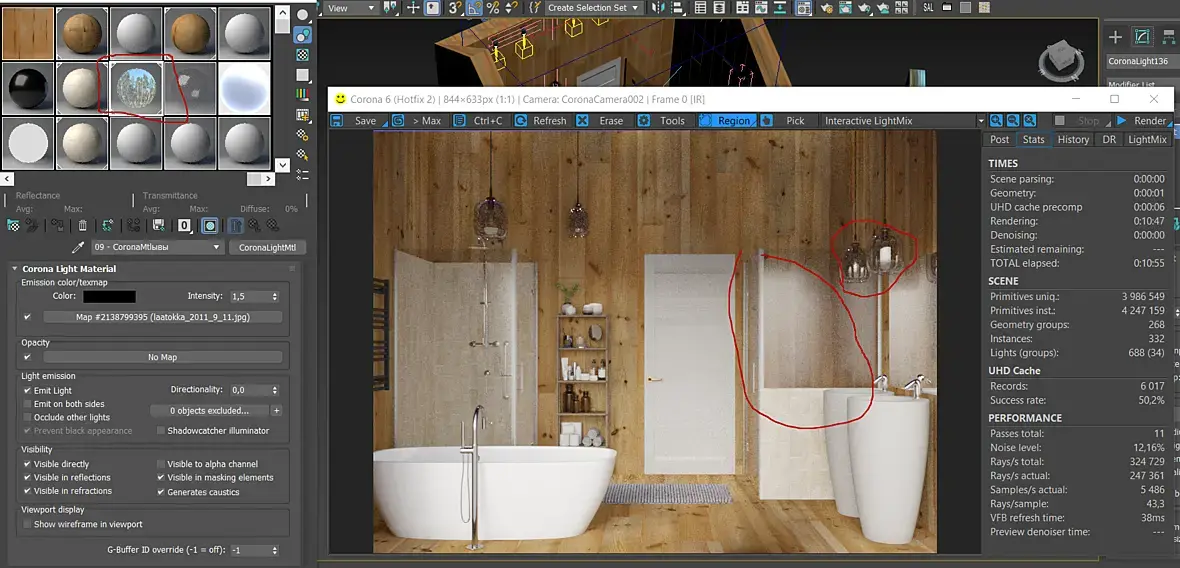1180x568 pixels.
Task: Select sky HDRI material sample slot
Action: point(136,88)
